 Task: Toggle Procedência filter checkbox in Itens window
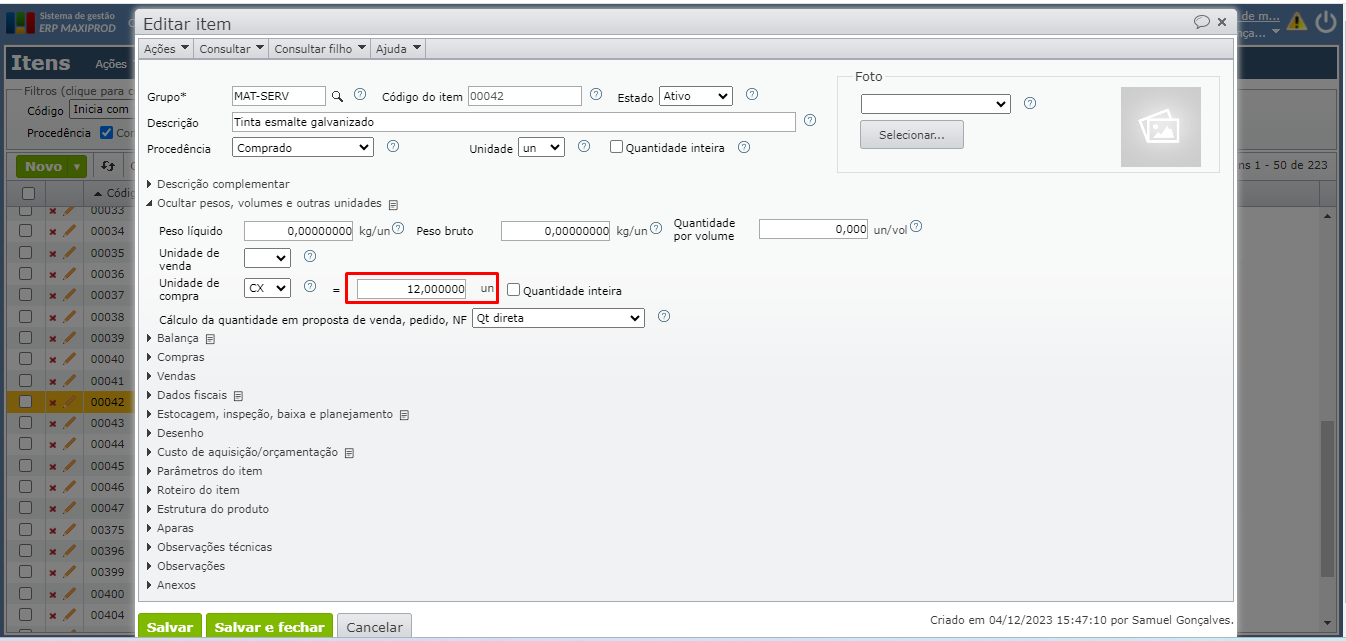pos(107,132)
